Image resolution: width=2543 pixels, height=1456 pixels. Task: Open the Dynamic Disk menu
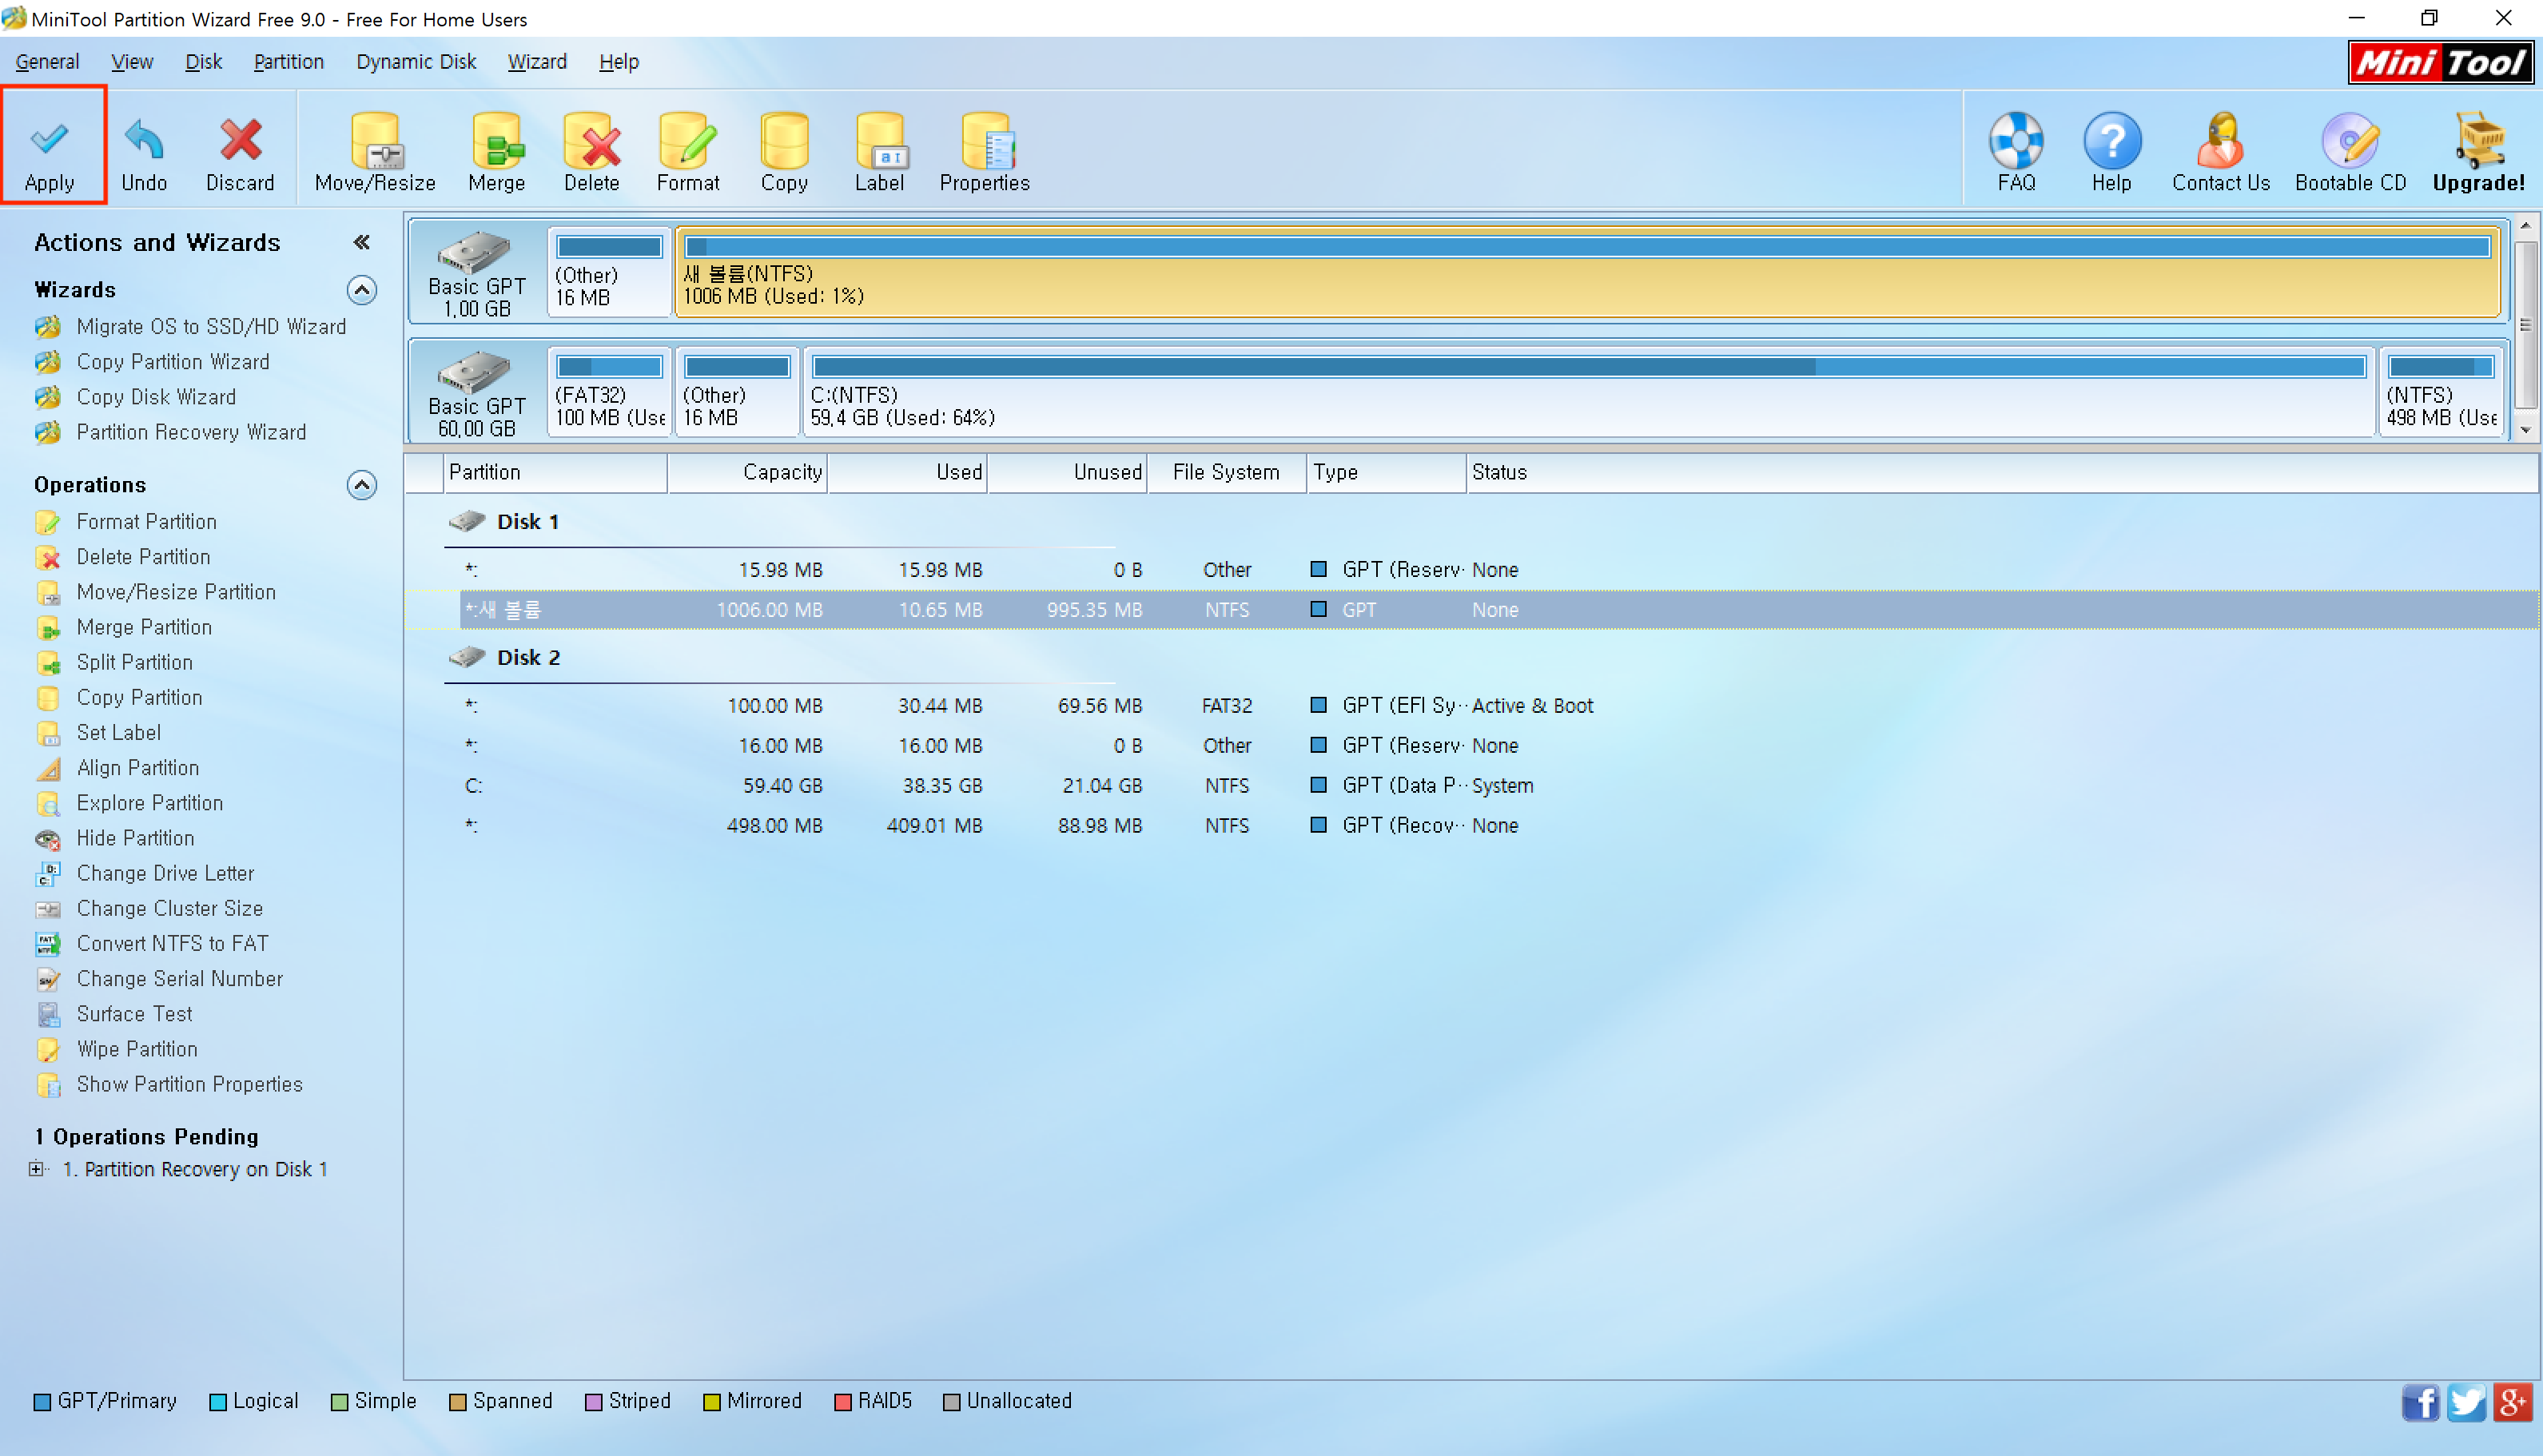[x=416, y=62]
